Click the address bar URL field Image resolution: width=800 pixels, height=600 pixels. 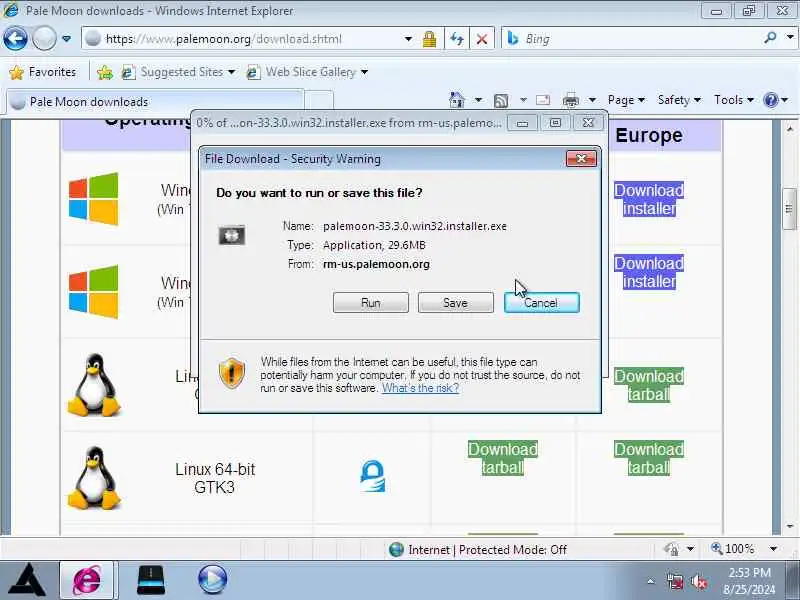click(243, 39)
